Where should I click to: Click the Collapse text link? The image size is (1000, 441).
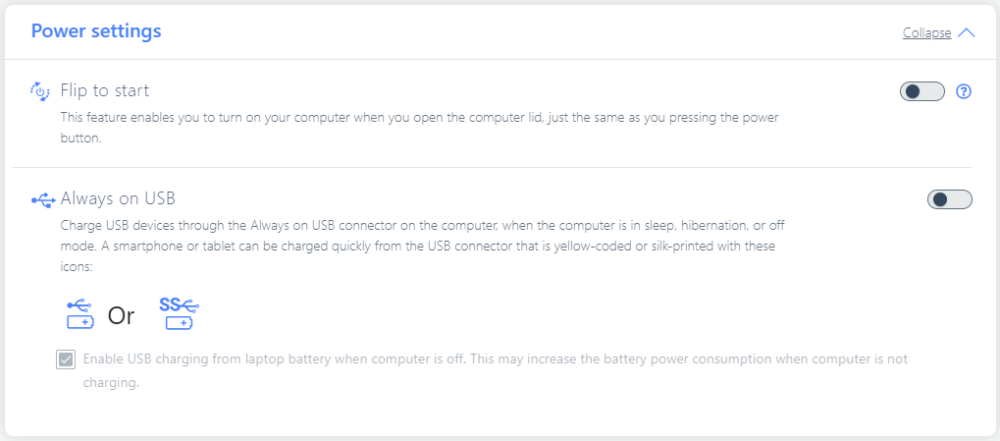[927, 33]
